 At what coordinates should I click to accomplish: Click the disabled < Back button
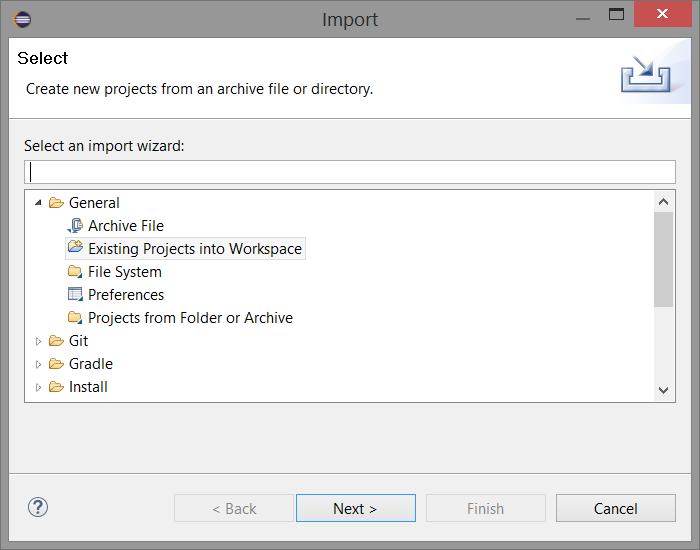234,508
